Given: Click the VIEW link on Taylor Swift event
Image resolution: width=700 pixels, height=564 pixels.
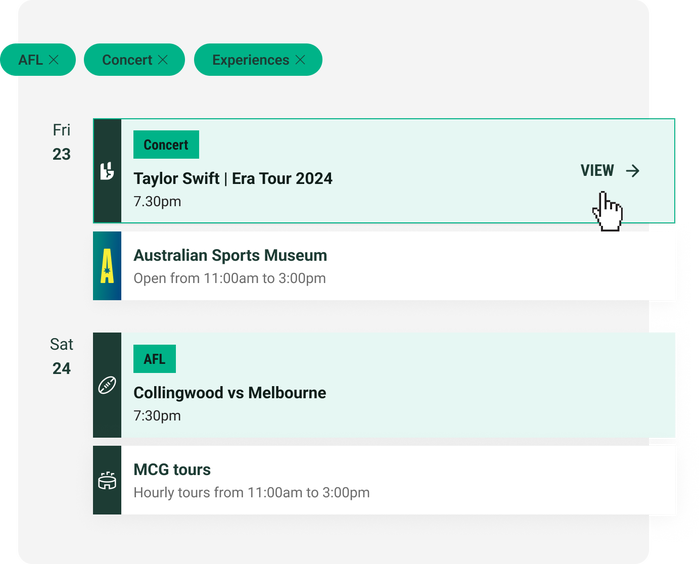Looking at the screenshot, I should tap(597, 171).
